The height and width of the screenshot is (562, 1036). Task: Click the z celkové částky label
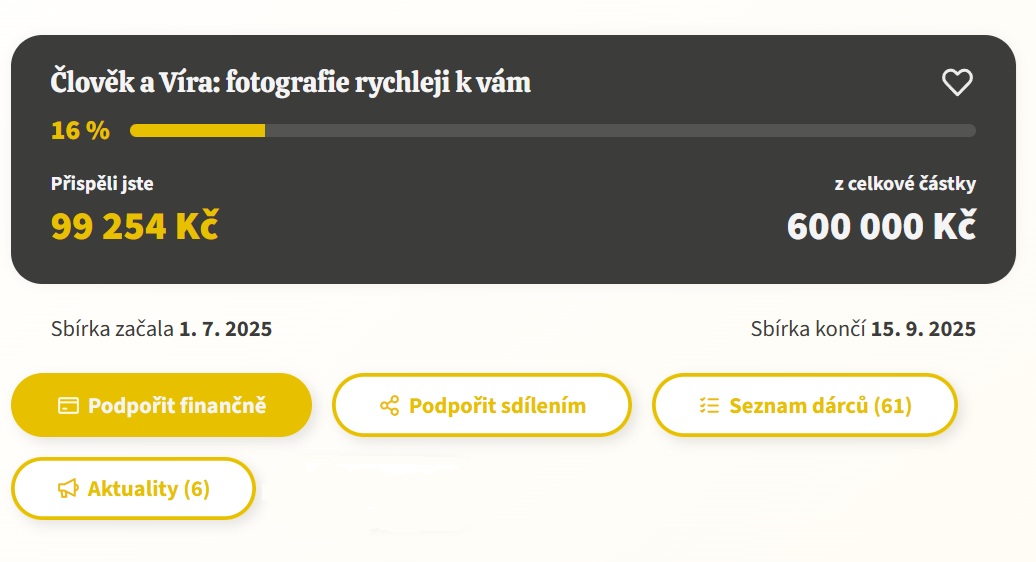click(x=905, y=184)
